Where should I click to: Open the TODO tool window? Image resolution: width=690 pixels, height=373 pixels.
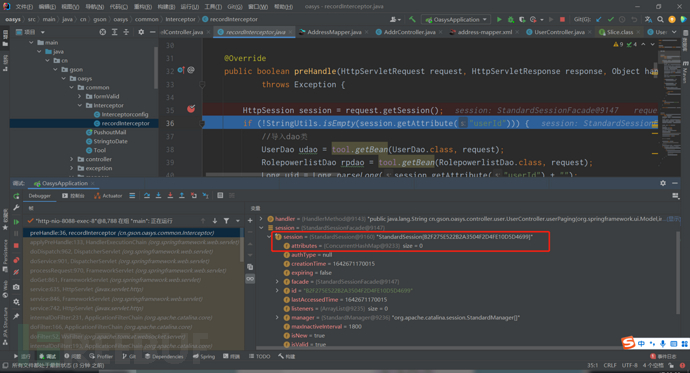click(x=260, y=356)
